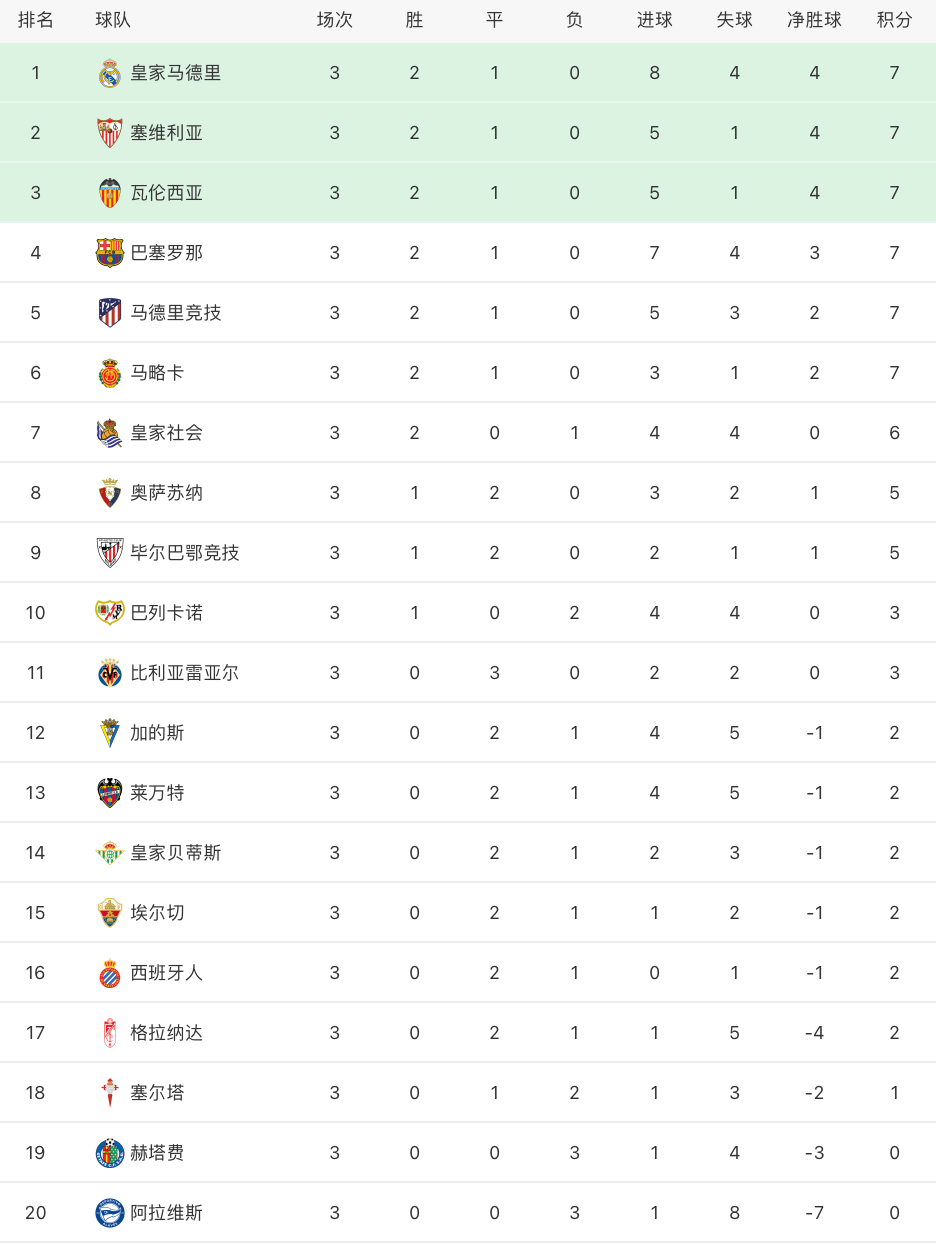The width and height of the screenshot is (936, 1244).
Task: Click the 塞尔塔 team name
Action: [158, 1093]
